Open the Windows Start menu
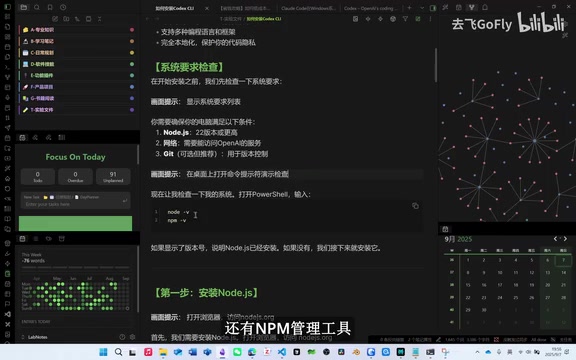The height and width of the screenshot is (360, 576). [x=103, y=352]
